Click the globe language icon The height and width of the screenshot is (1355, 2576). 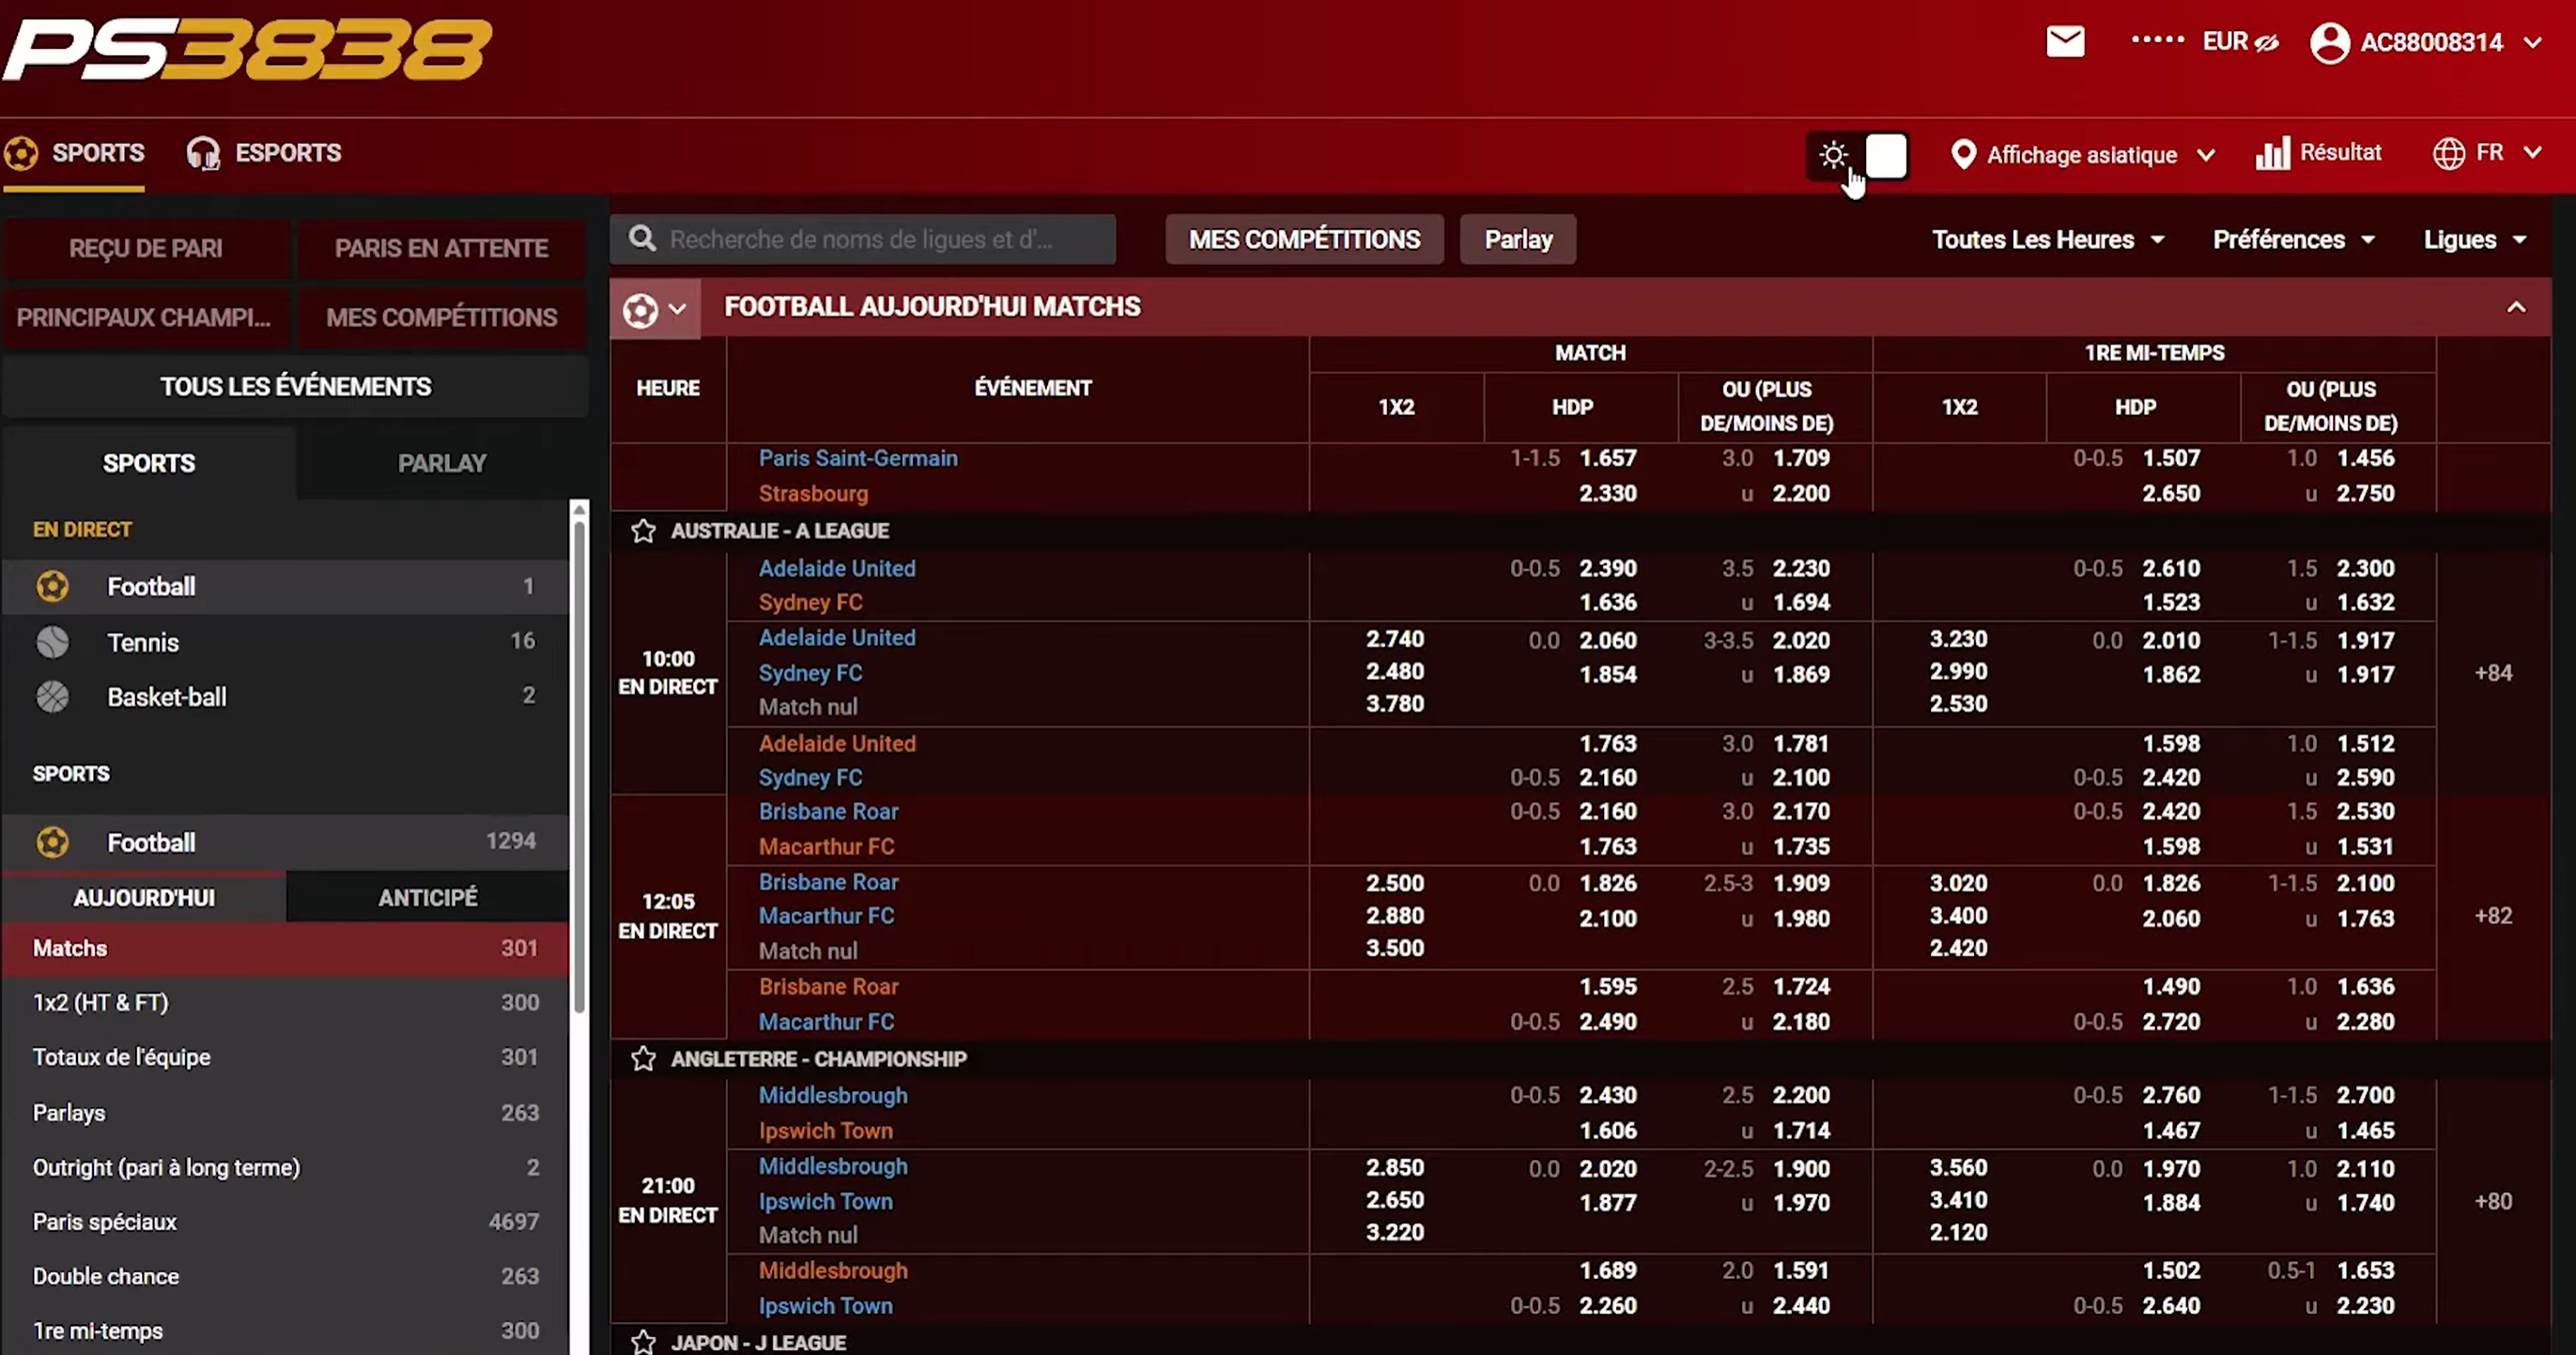coord(2448,154)
